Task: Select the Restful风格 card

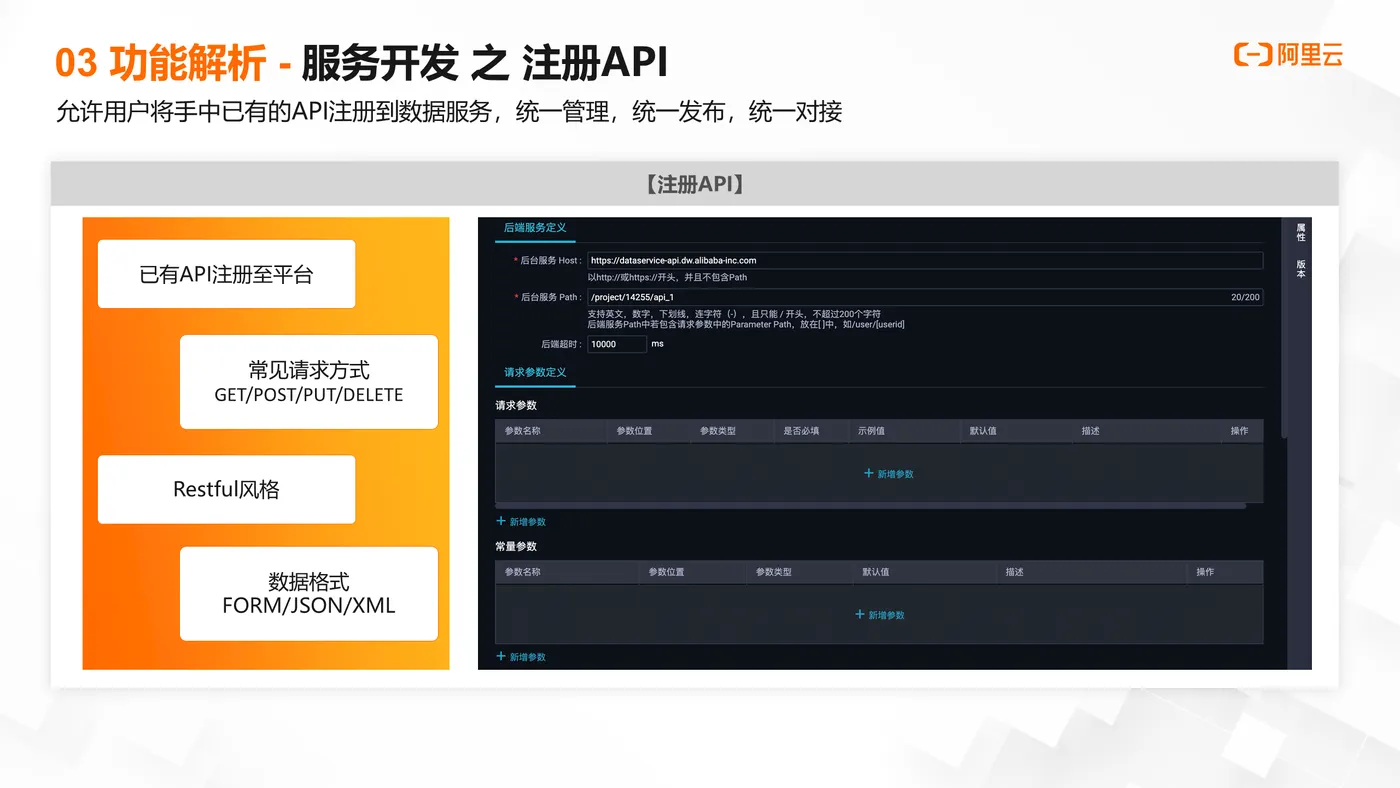Action: 226,490
